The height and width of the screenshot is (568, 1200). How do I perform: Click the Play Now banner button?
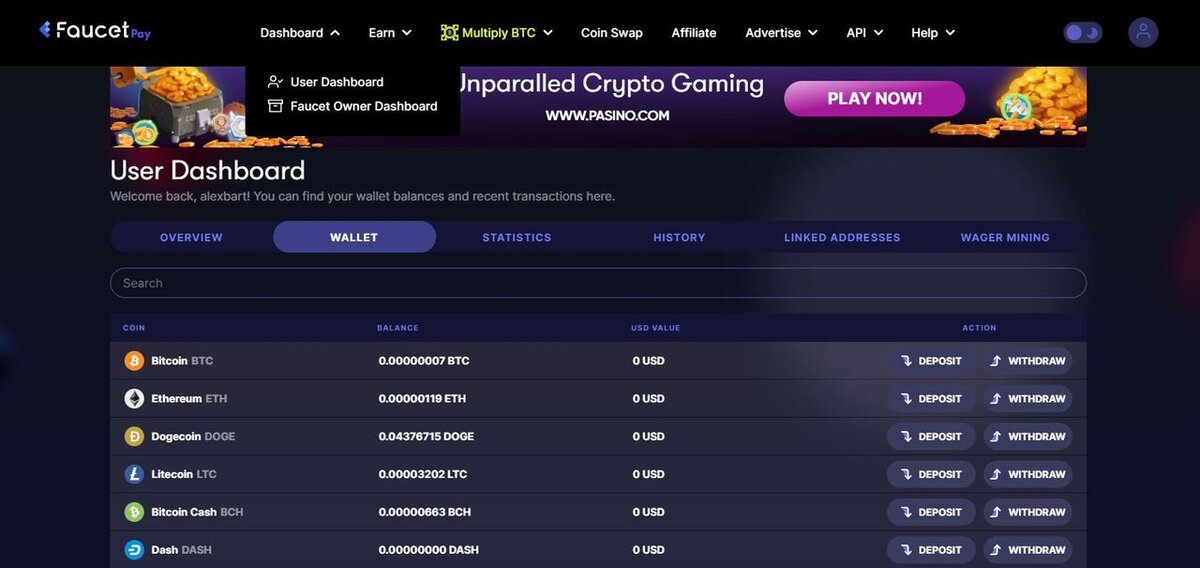tap(875, 99)
